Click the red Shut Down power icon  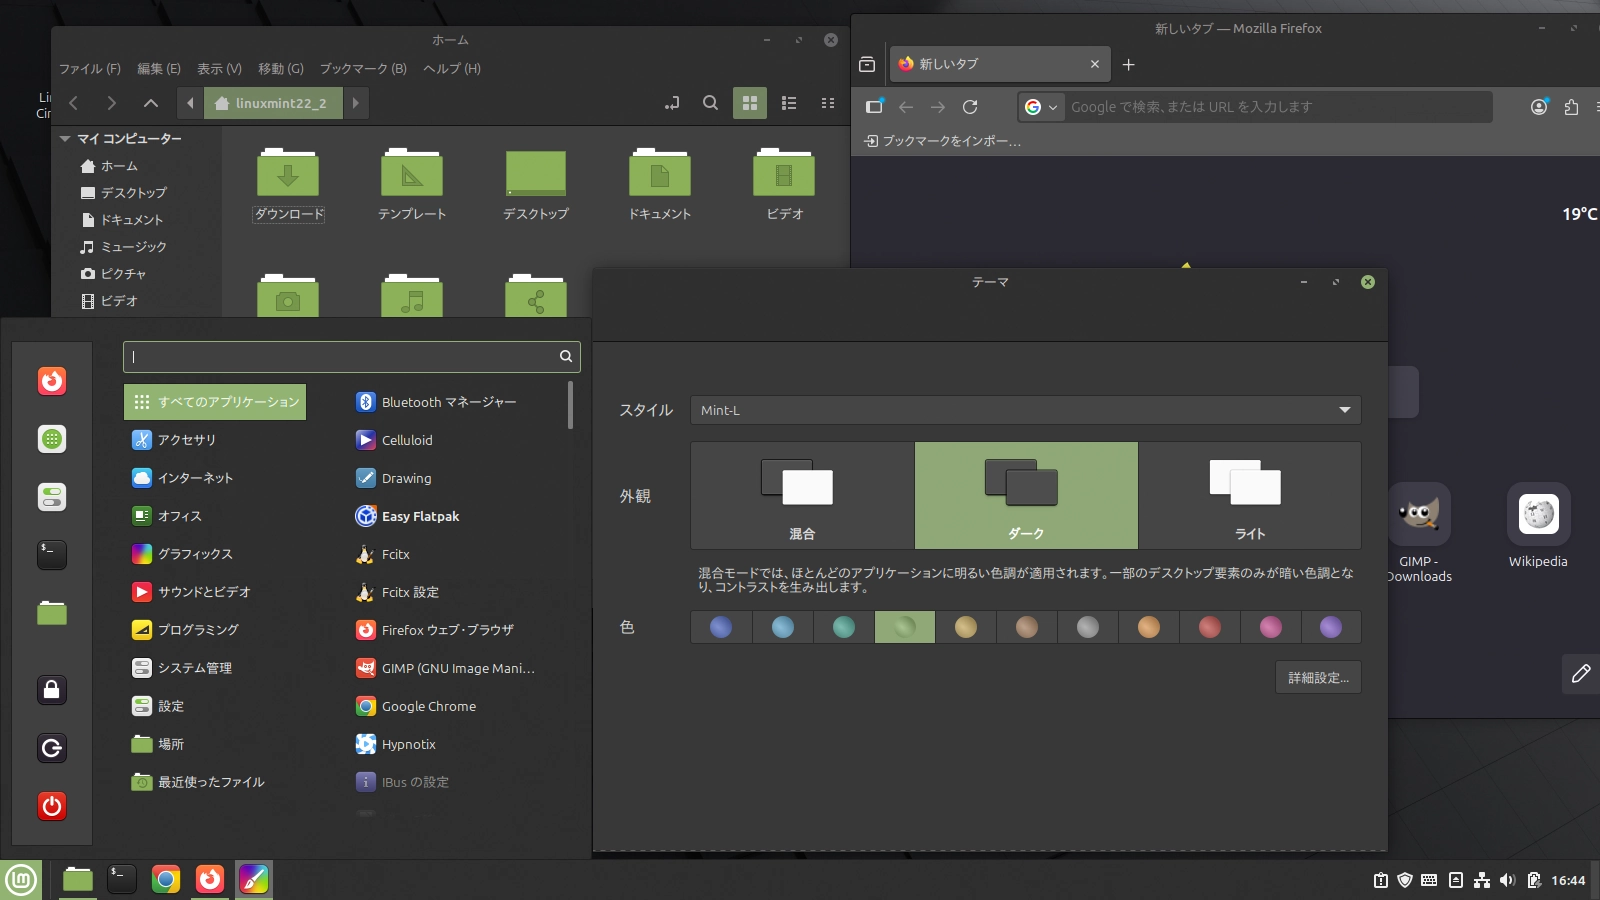click(x=52, y=806)
